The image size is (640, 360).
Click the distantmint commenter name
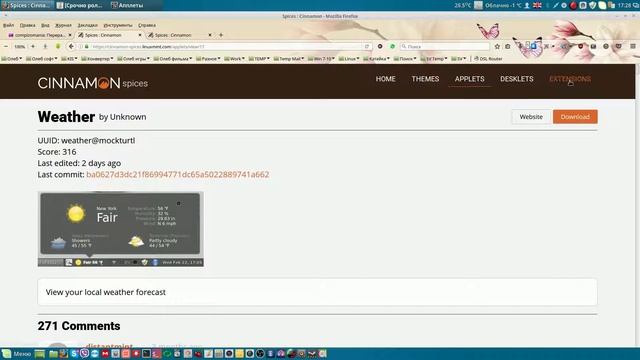109,346
